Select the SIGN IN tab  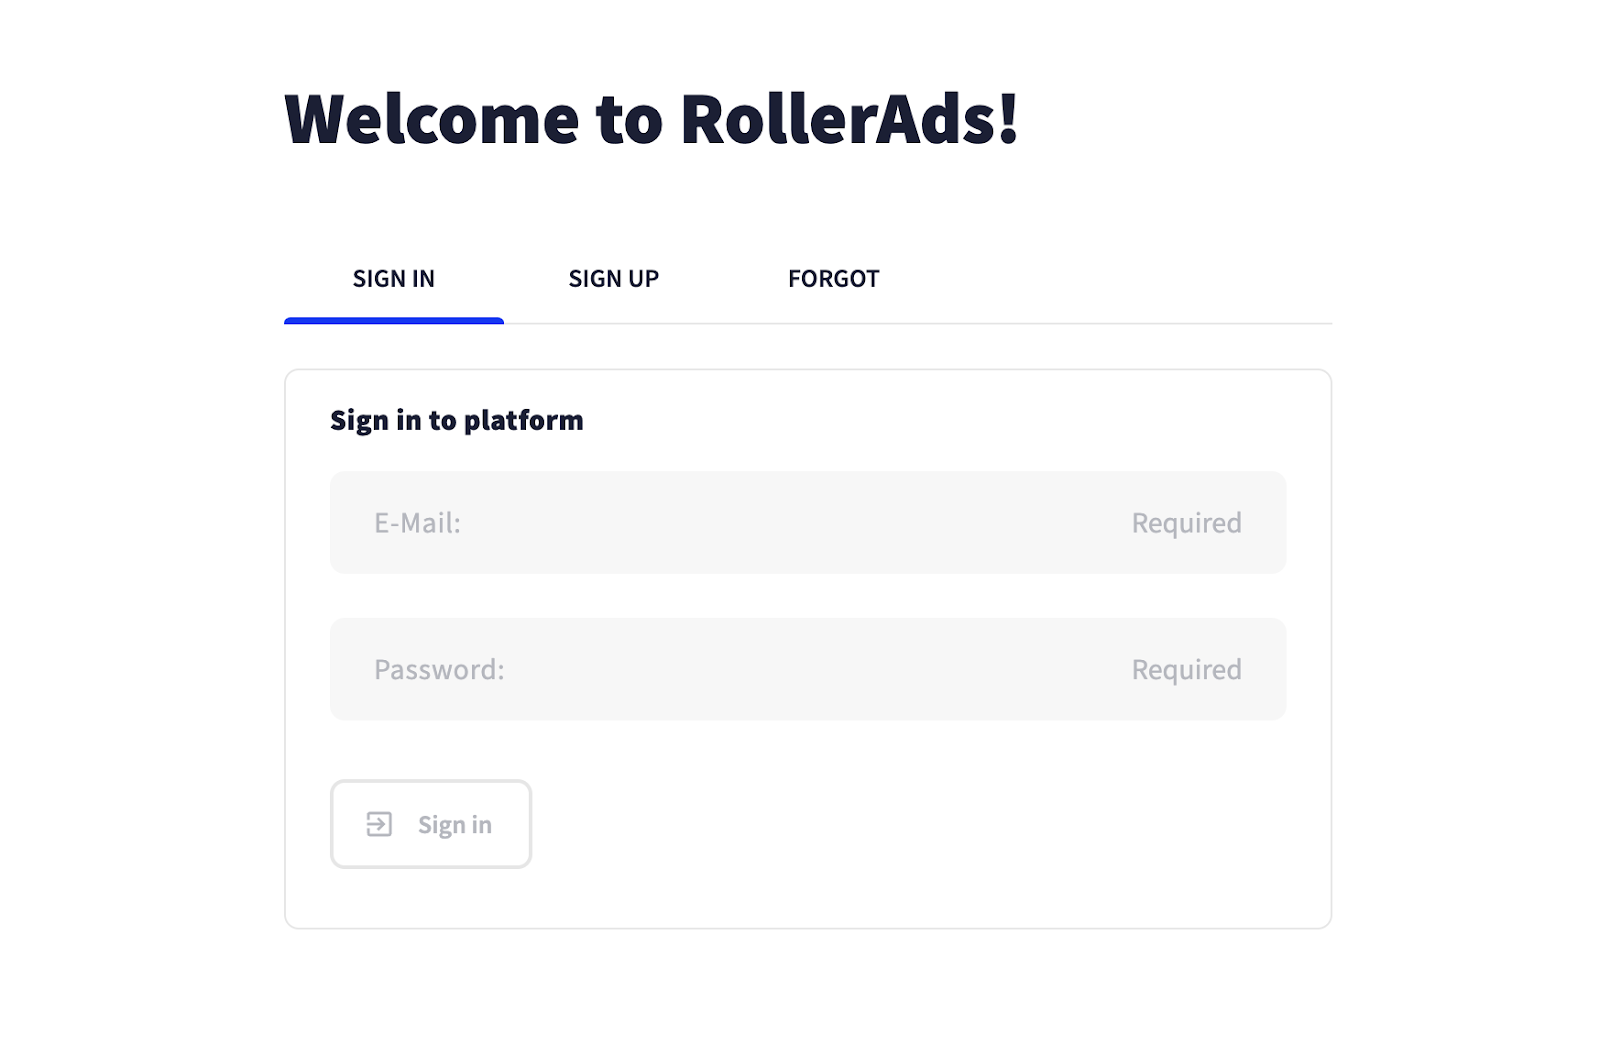393,279
